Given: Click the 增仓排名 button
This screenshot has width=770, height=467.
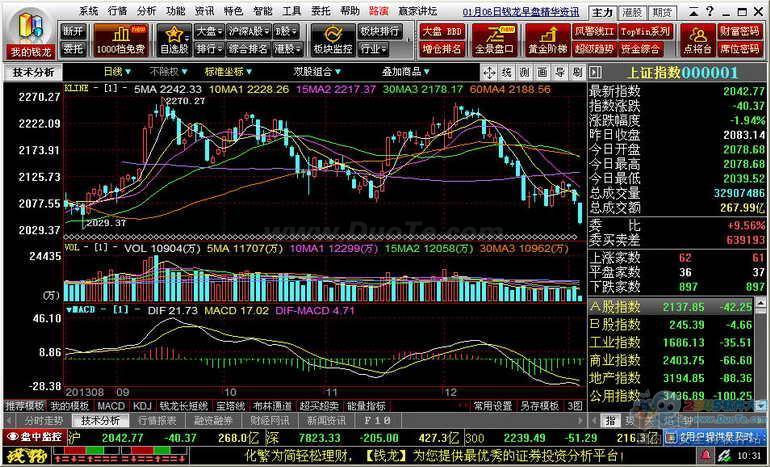Looking at the screenshot, I should [x=442, y=49].
